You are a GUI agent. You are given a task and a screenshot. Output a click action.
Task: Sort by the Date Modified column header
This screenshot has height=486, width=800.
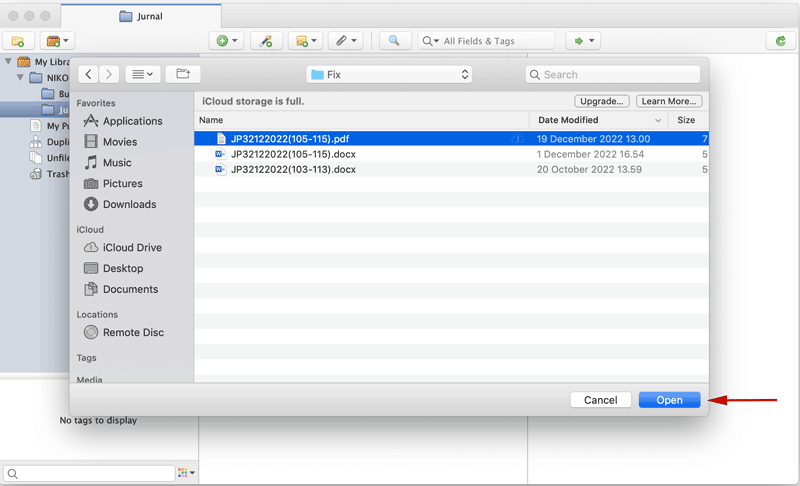click(x=600, y=120)
